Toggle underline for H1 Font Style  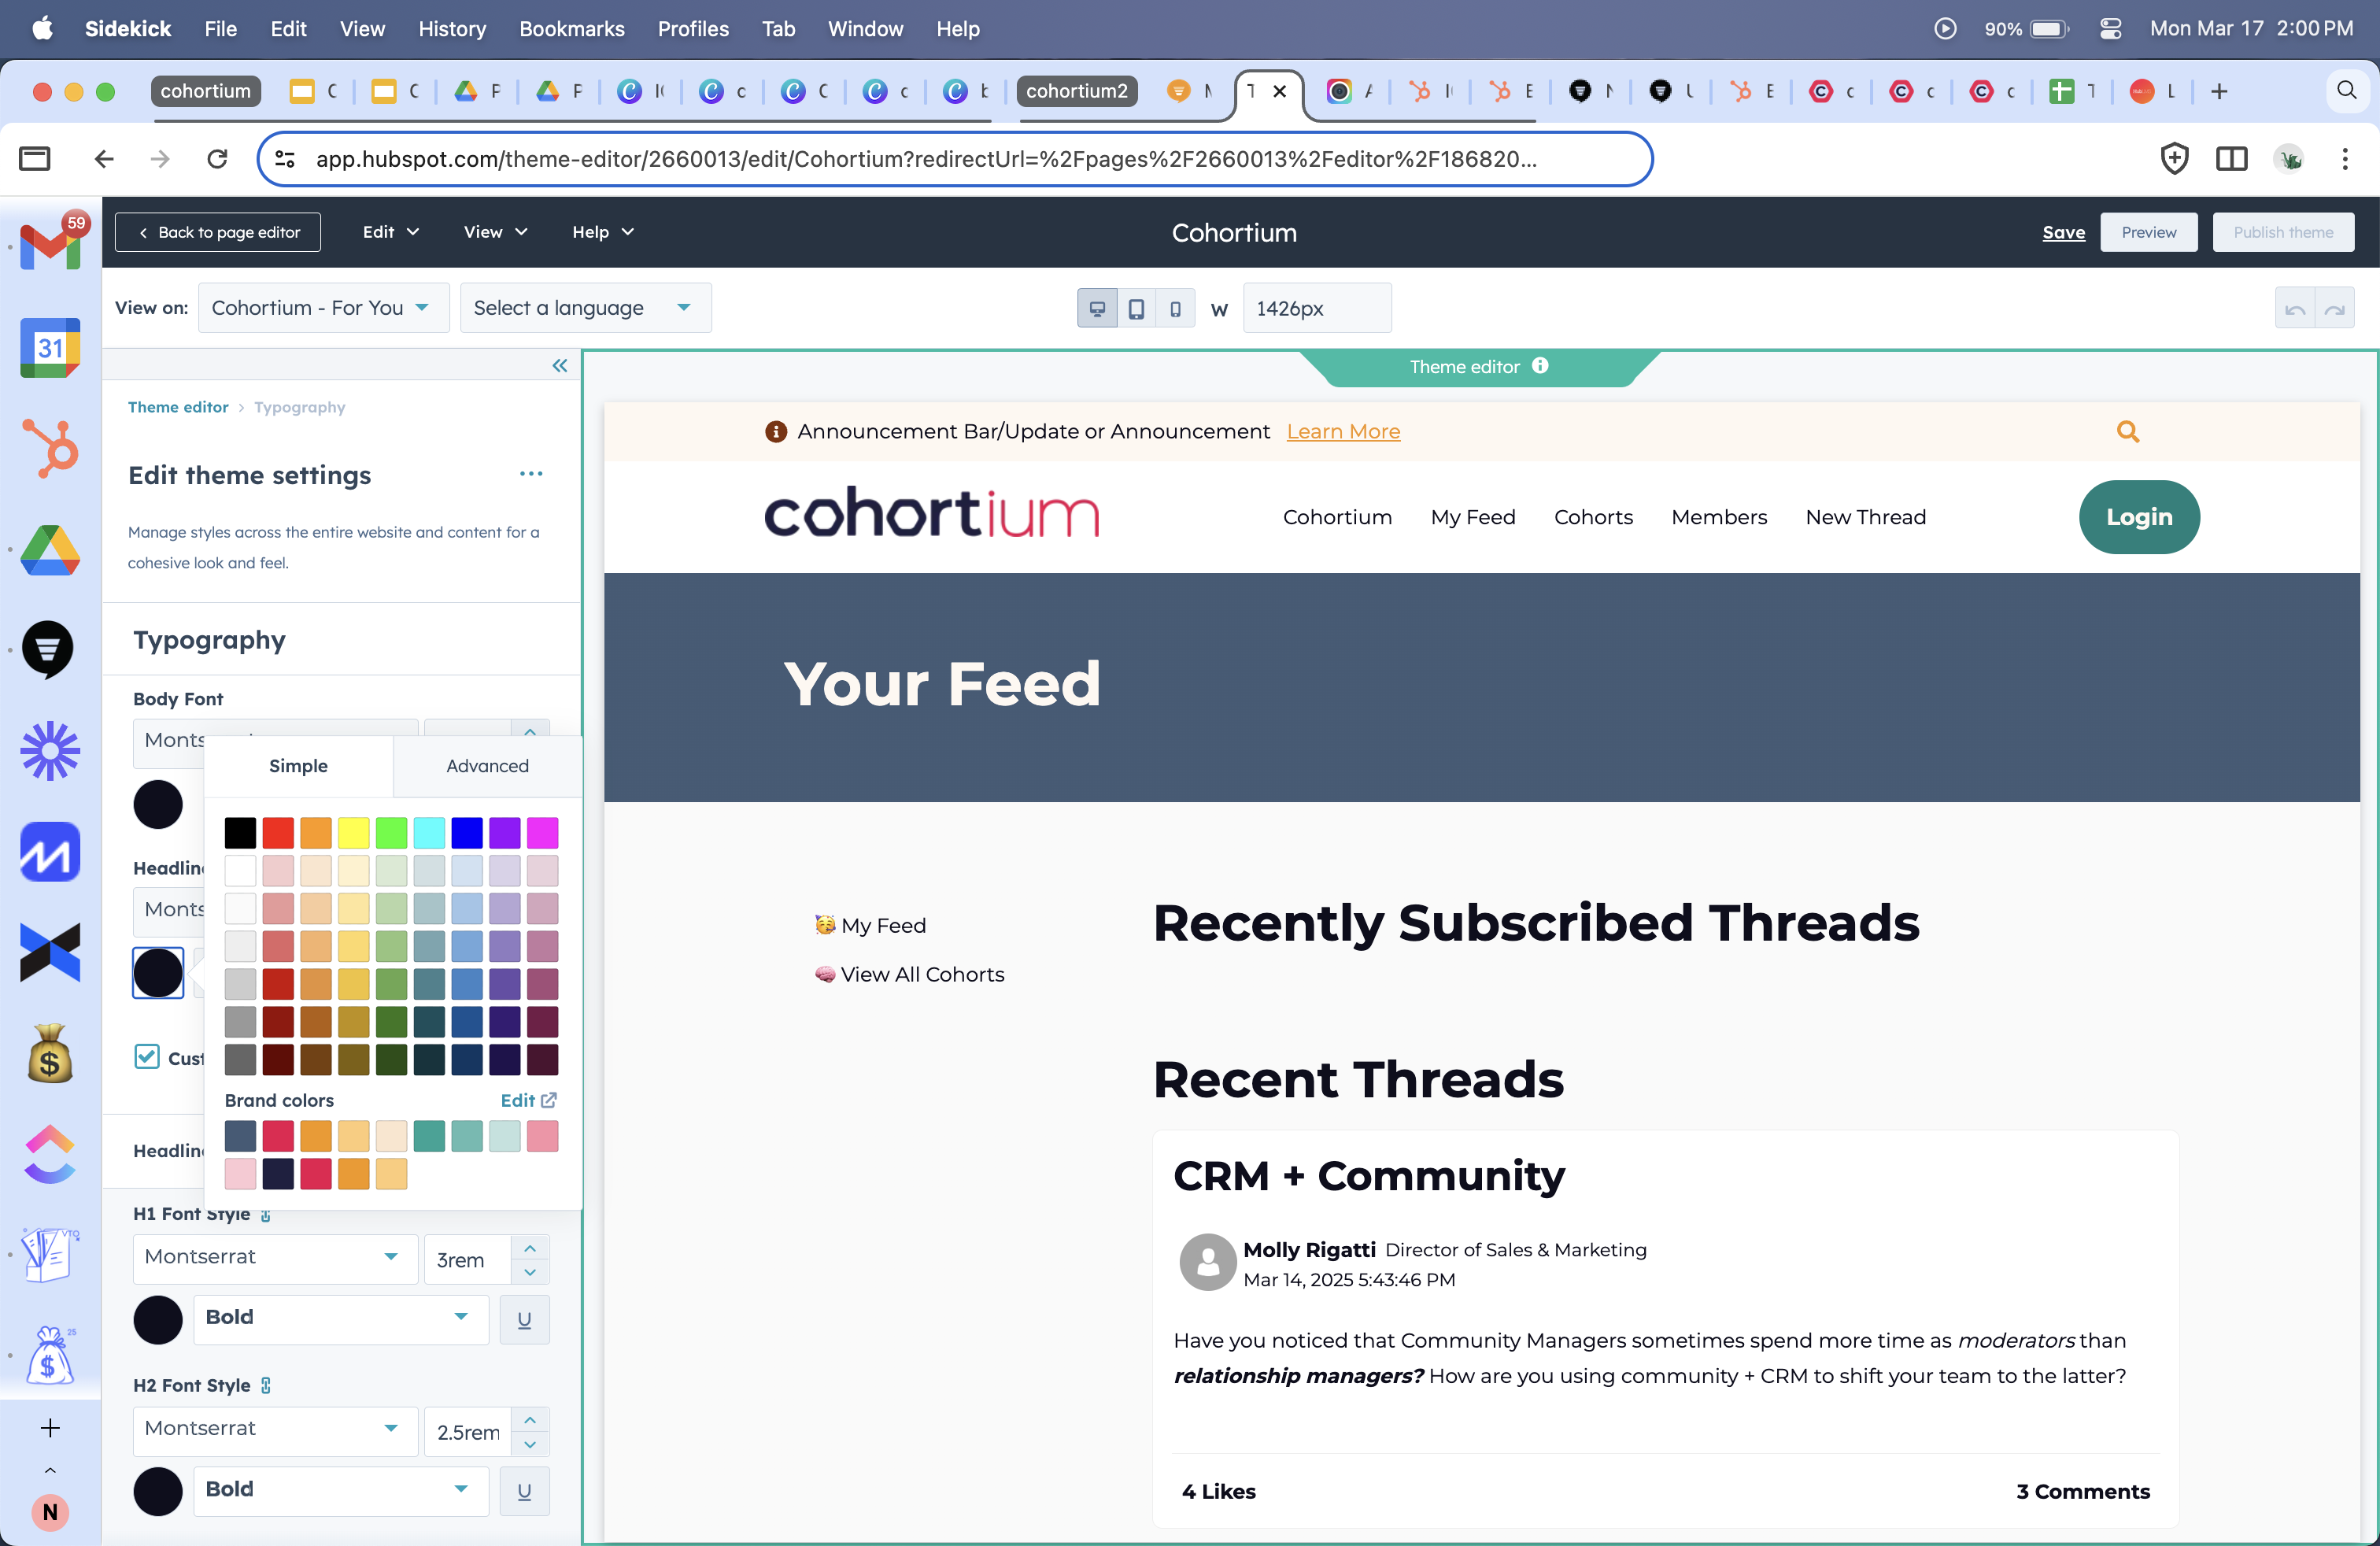pyautogui.click(x=524, y=1320)
